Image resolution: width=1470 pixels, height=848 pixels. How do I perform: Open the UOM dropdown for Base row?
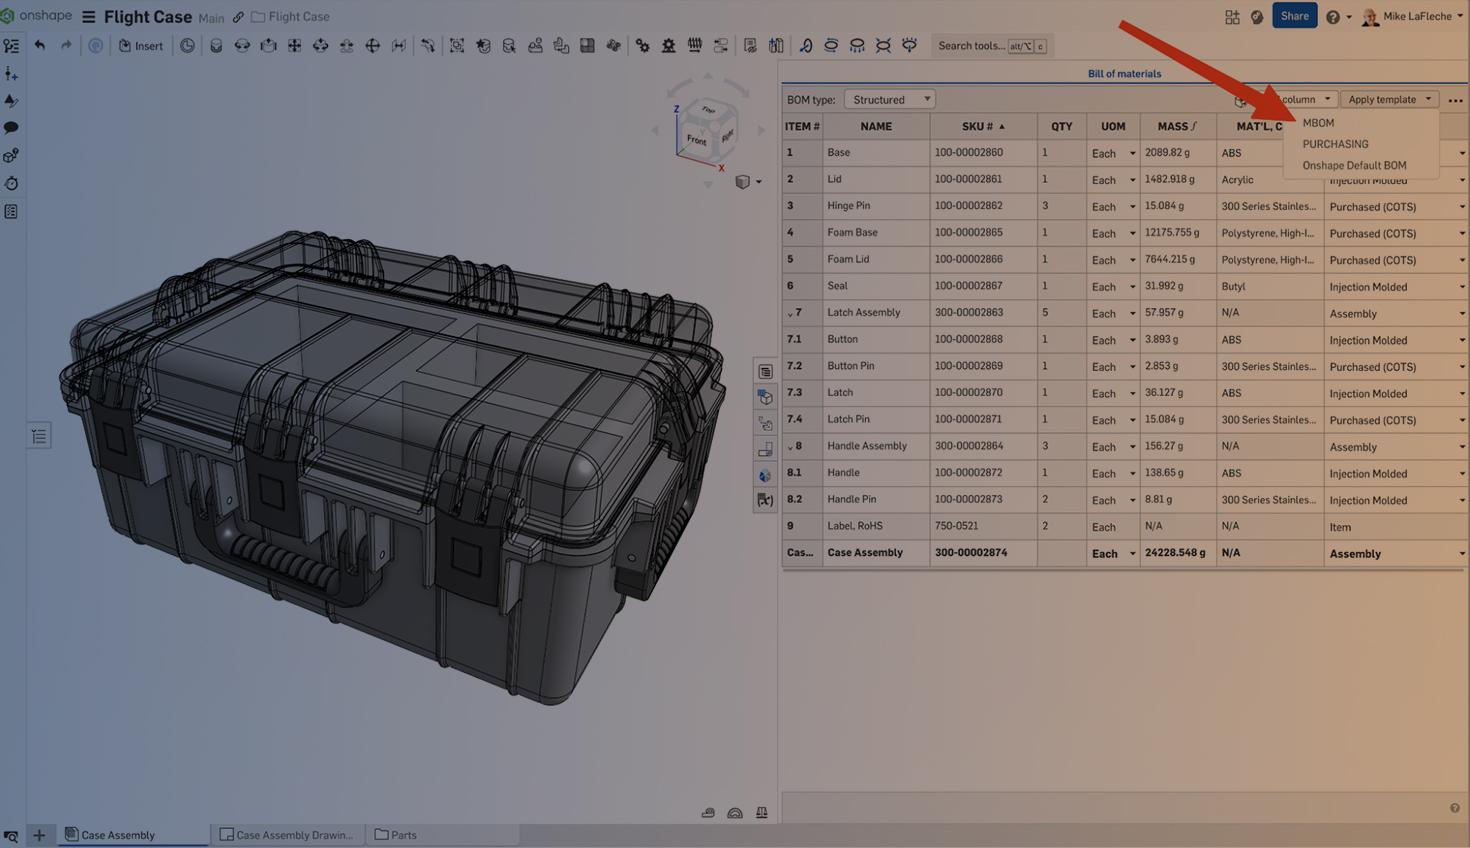[1132, 154]
